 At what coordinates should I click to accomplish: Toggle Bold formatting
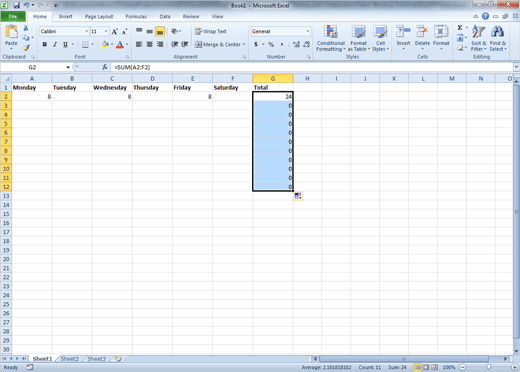click(x=45, y=44)
